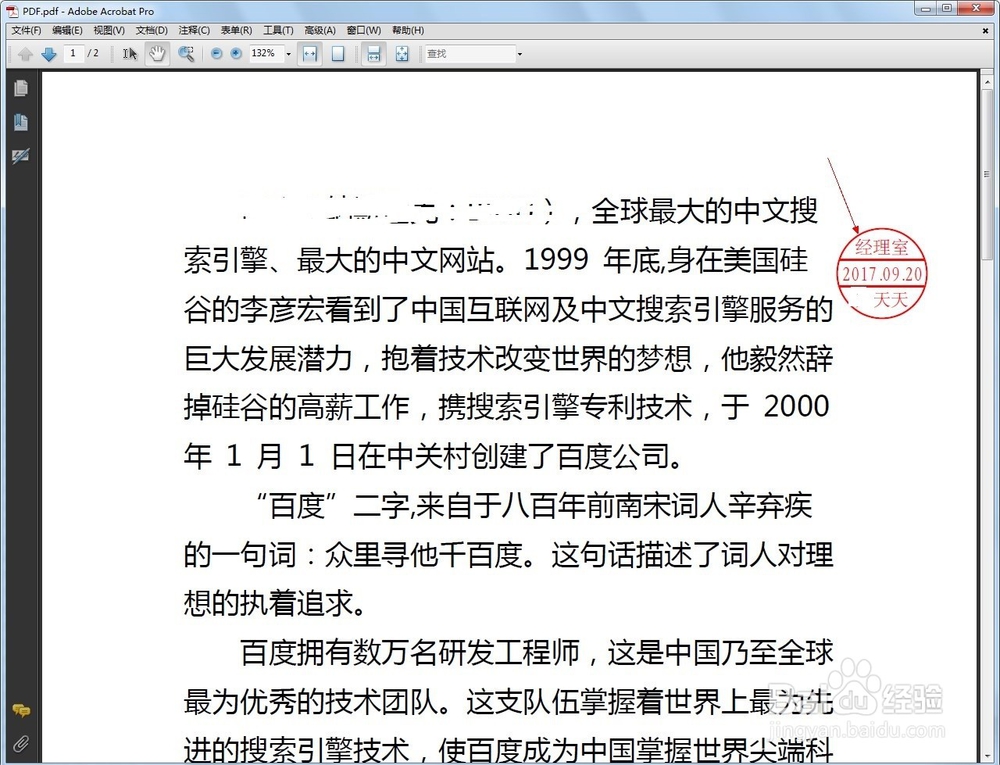Open the Signatures panel in sidebar
Image resolution: width=1000 pixels, height=765 pixels.
click(20, 156)
